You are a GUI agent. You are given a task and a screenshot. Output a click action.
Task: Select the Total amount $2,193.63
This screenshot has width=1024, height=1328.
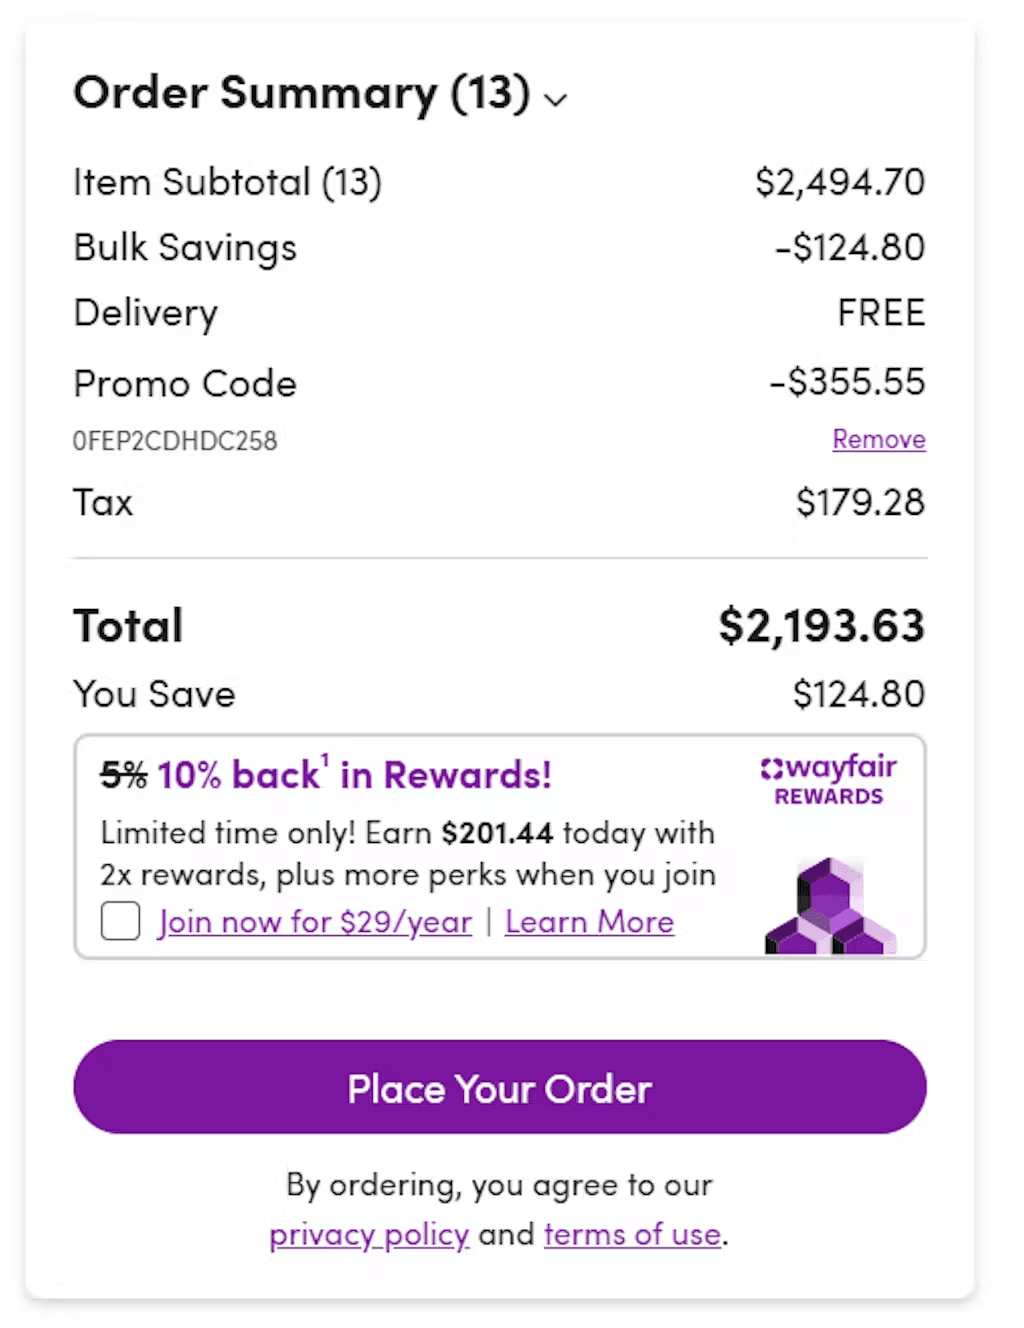pyautogui.click(x=820, y=625)
